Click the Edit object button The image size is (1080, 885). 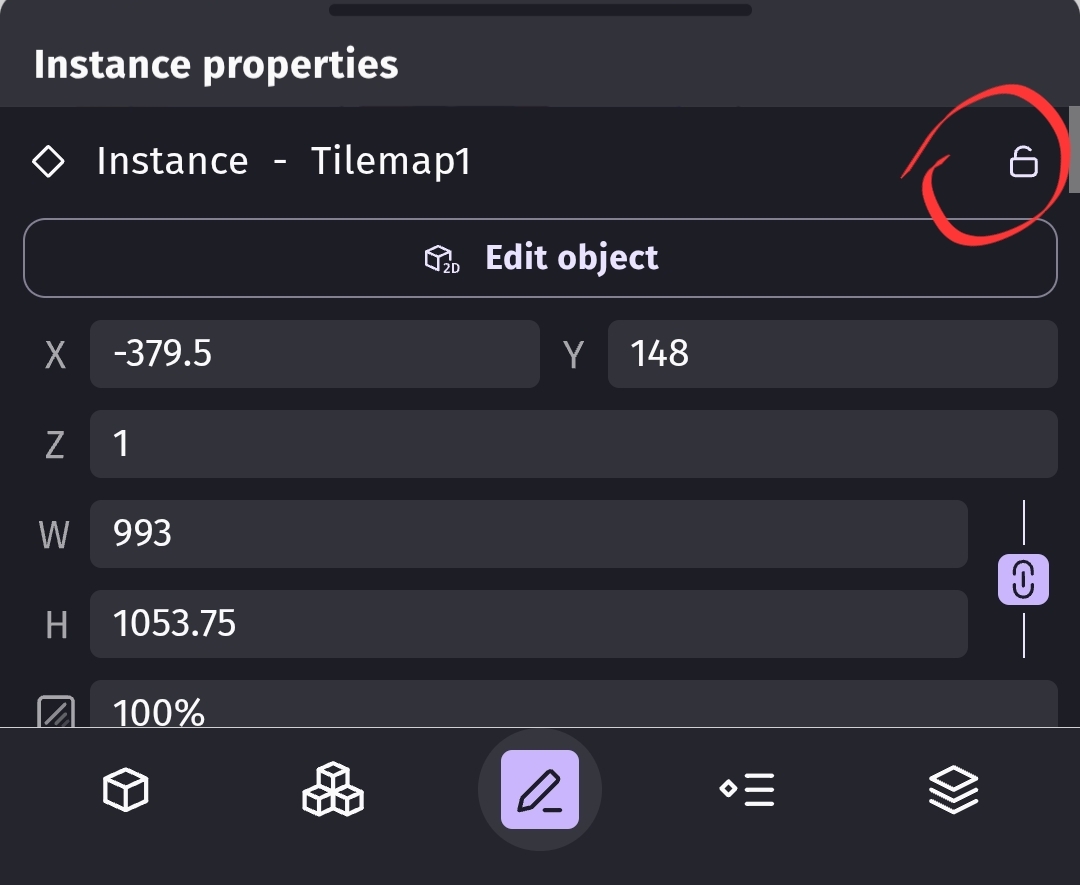coord(540,258)
